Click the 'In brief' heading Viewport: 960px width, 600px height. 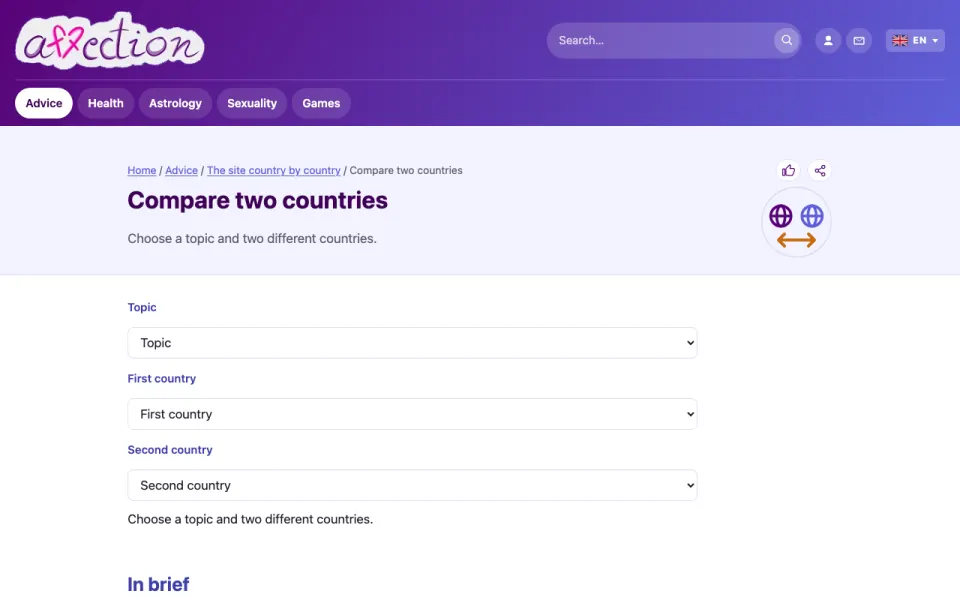tap(158, 584)
